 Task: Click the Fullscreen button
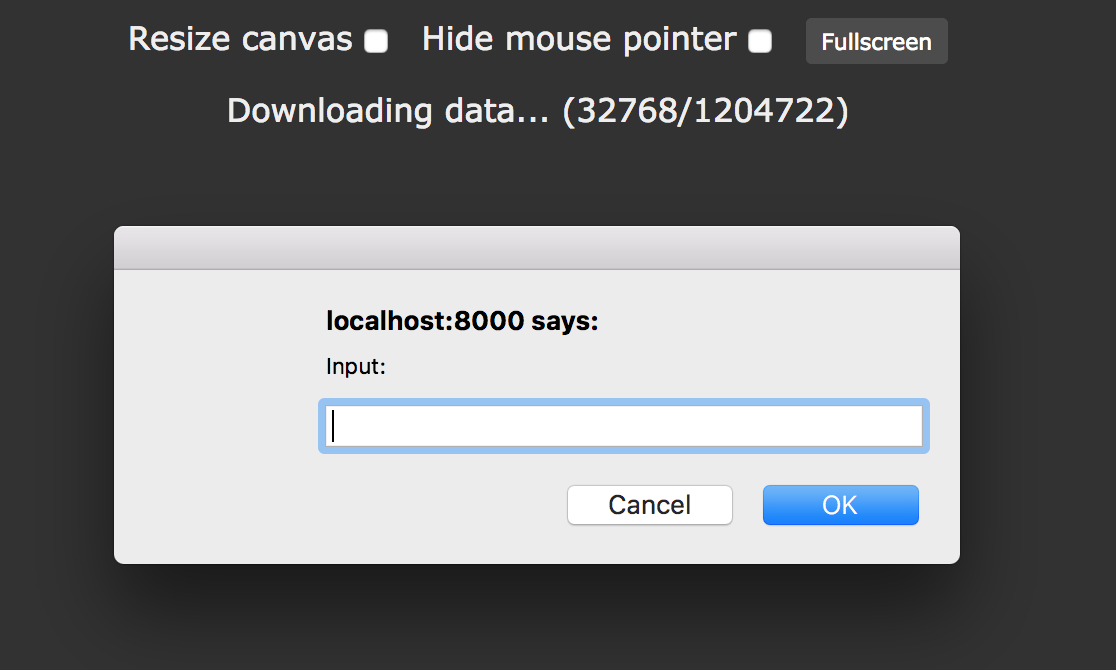[876, 42]
